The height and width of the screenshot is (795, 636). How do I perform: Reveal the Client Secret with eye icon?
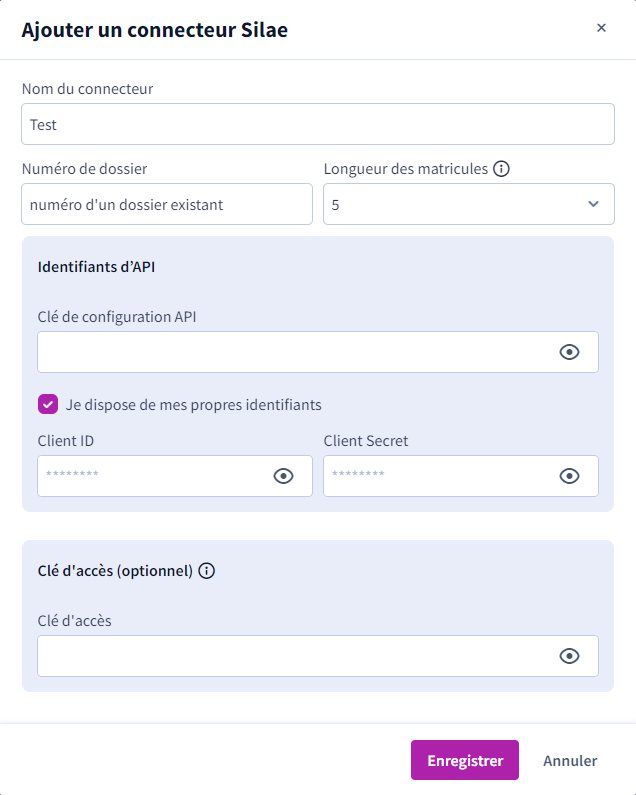(x=569, y=476)
